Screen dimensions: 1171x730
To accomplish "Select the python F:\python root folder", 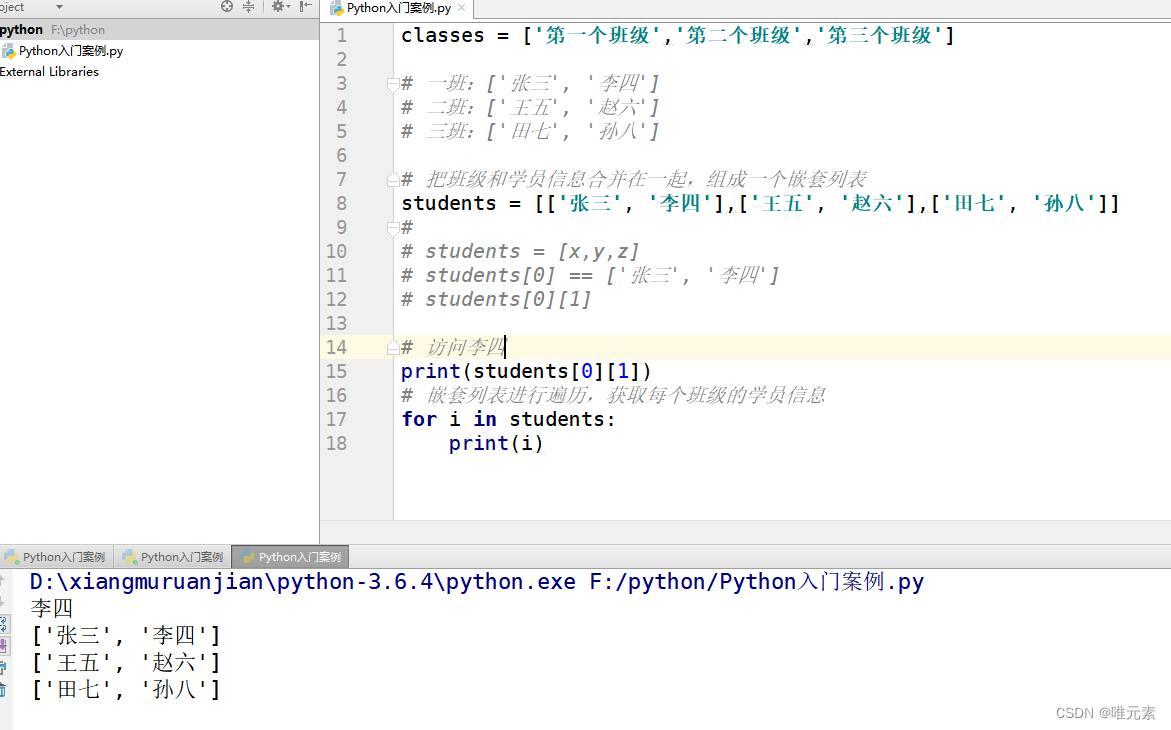I will click(159, 30).
